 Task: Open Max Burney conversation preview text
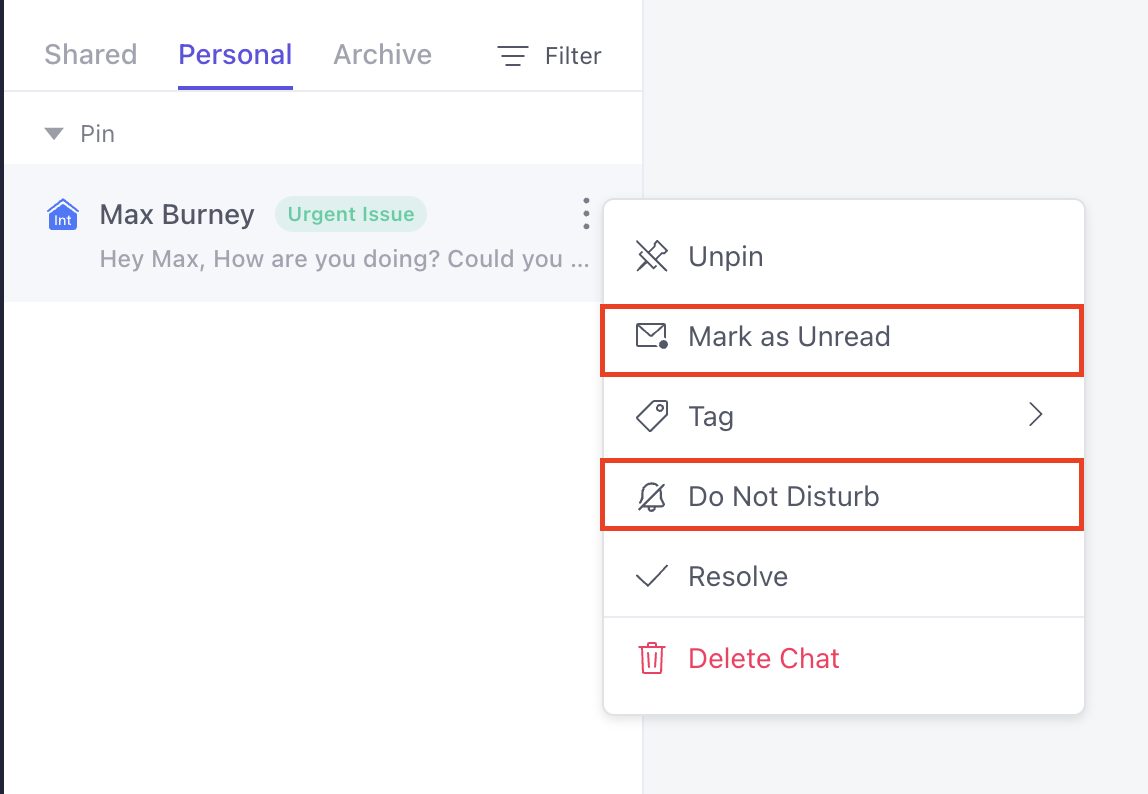coord(344,259)
